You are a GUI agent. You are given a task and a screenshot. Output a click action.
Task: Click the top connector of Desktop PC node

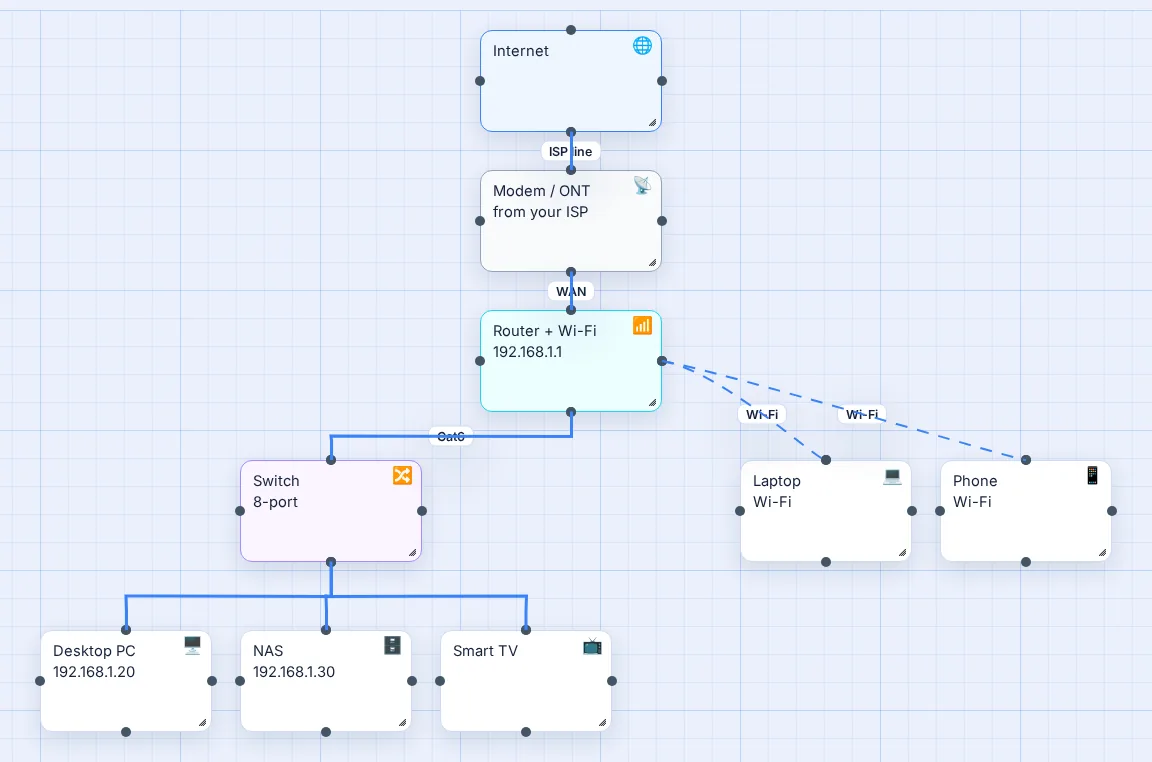click(x=126, y=630)
